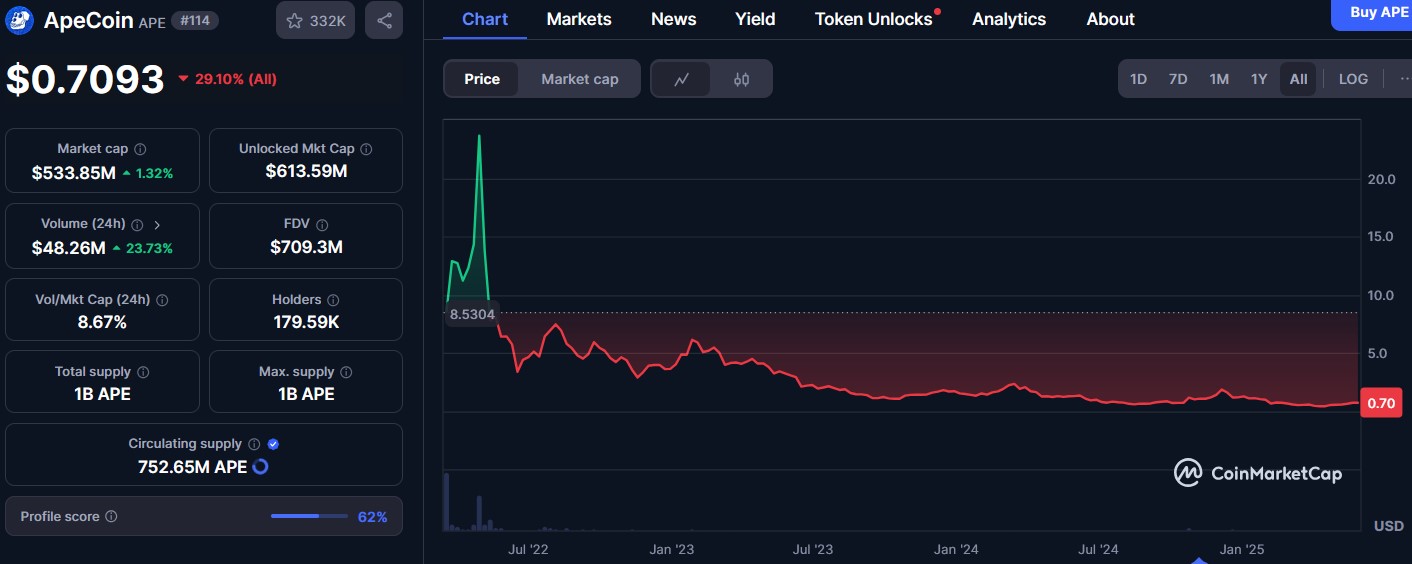Set chart range to 1Y

[1259, 79]
